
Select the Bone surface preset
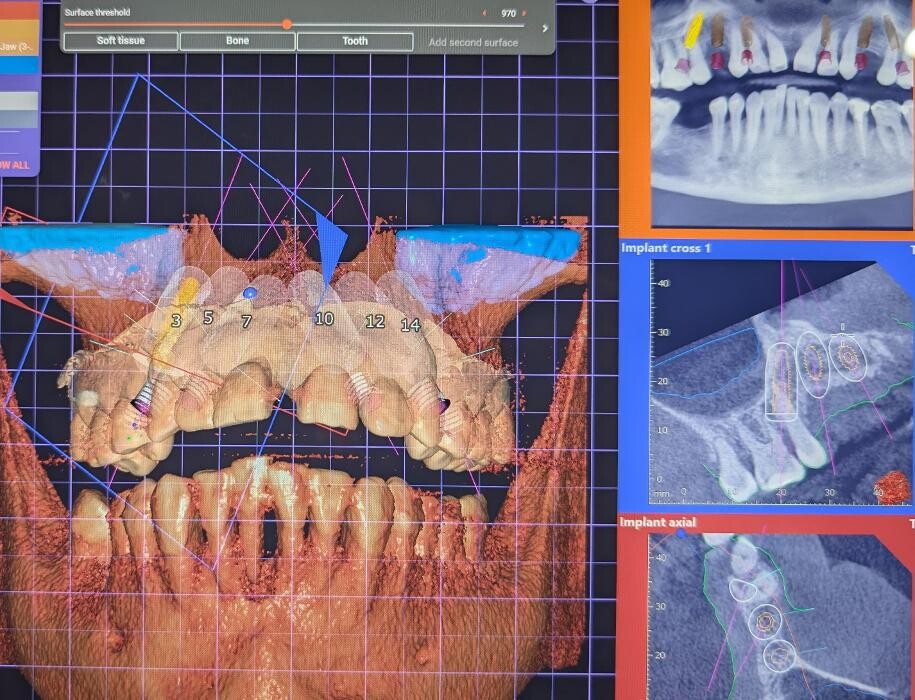pyautogui.click(x=237, y=41)
